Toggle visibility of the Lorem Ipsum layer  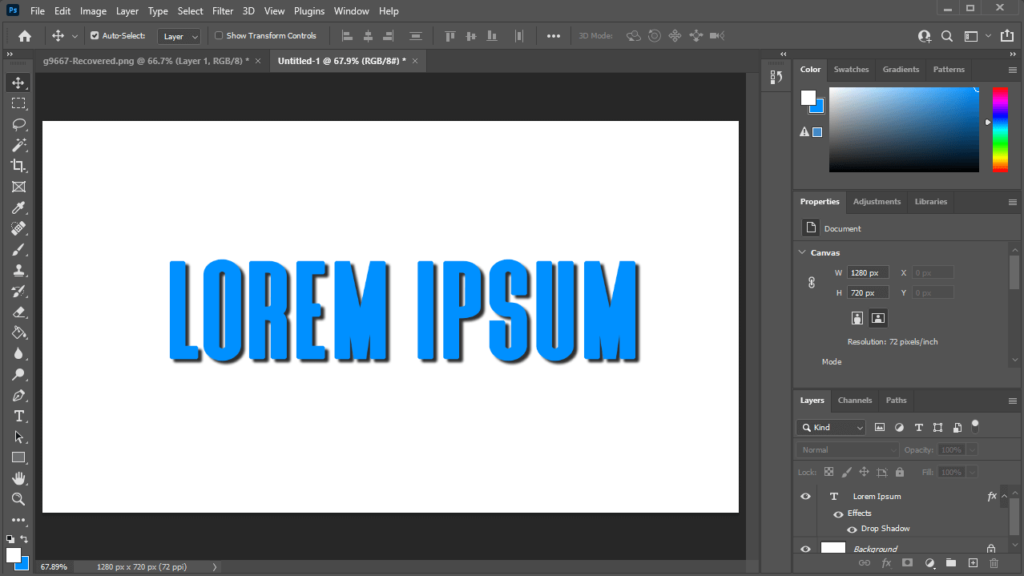(805, 496)
